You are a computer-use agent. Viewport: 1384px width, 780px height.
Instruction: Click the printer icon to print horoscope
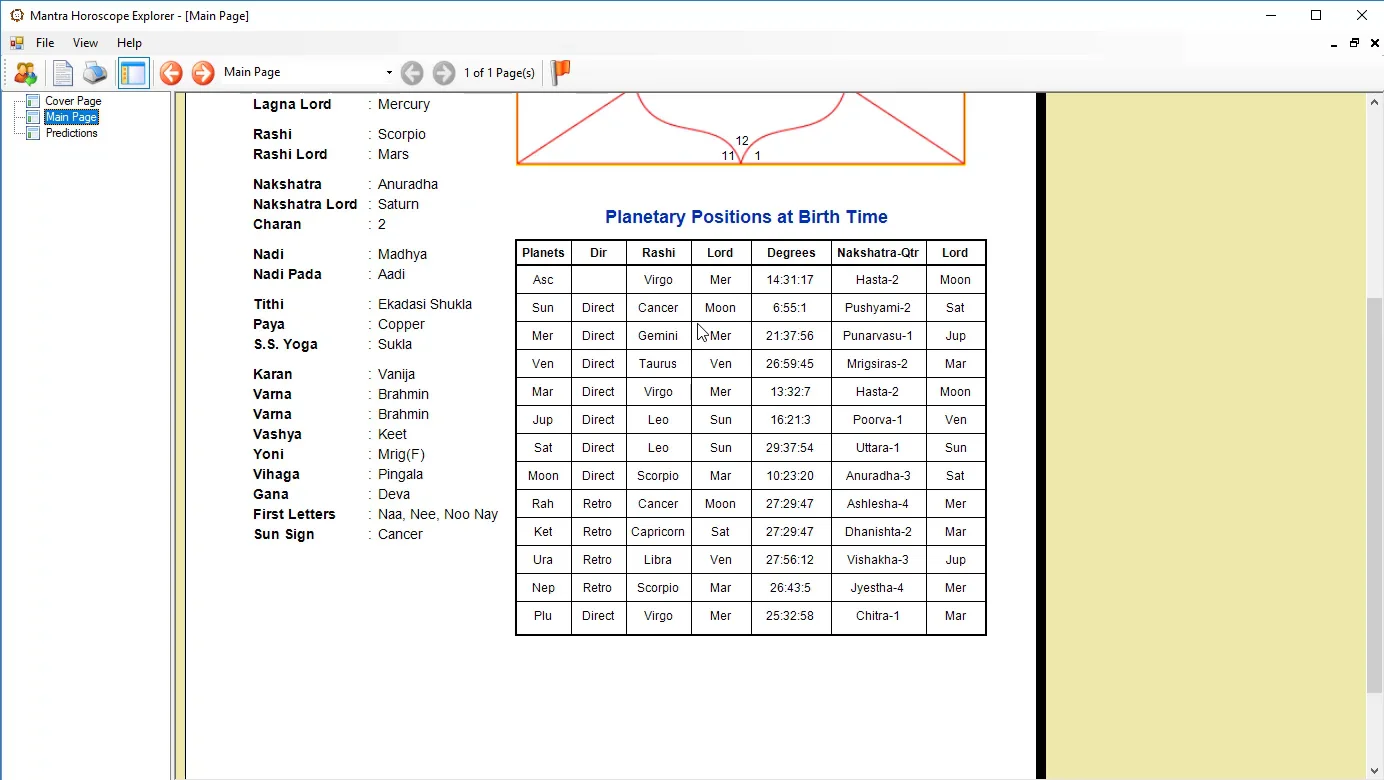pos(94,73)
